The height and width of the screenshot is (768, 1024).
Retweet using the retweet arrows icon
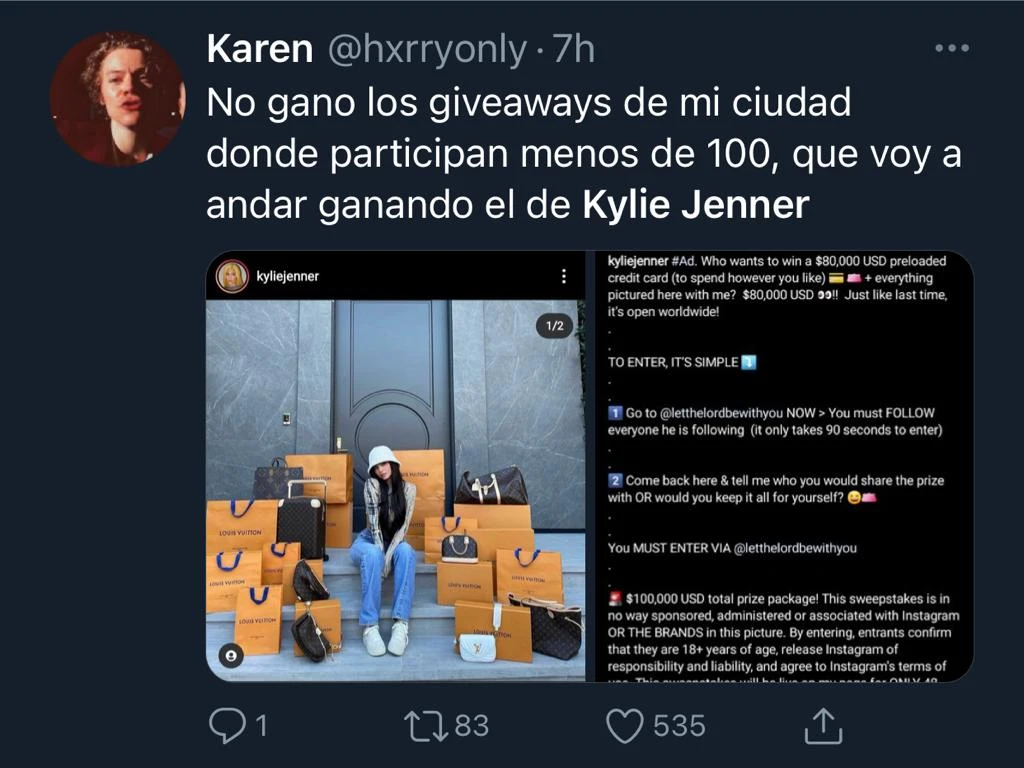coord(426,726)
